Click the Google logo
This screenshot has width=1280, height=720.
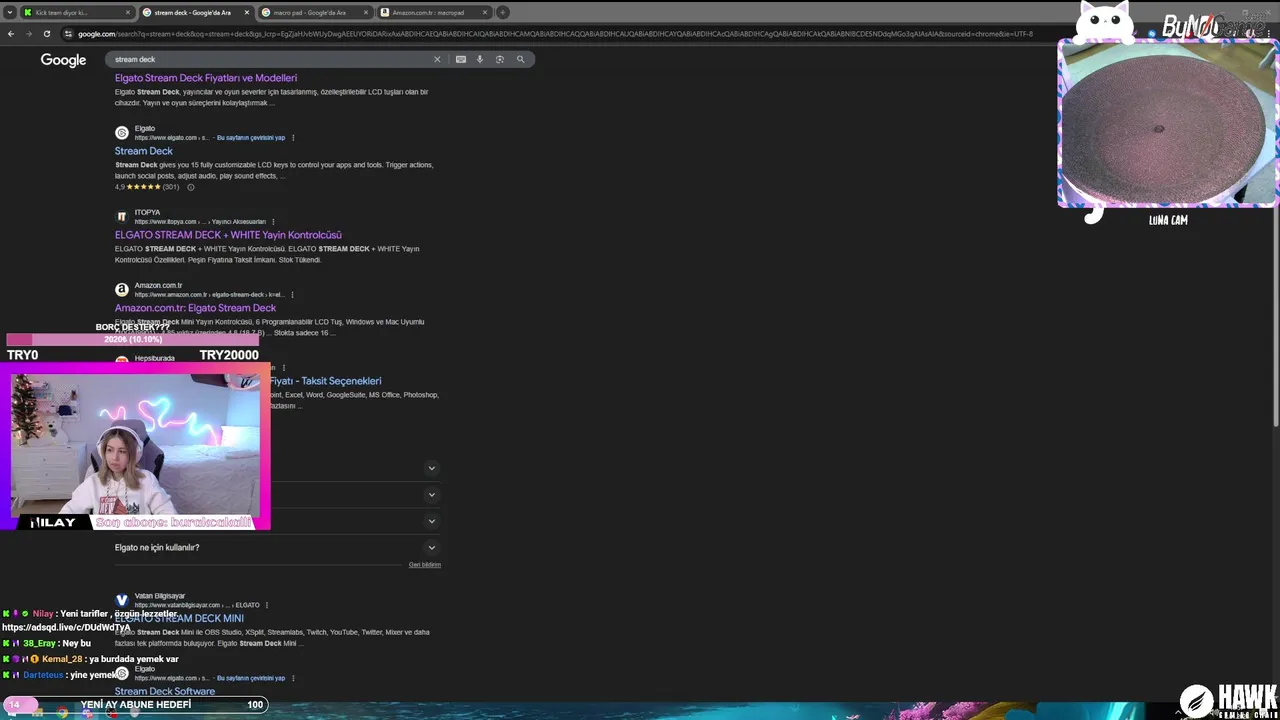(63, 60)
